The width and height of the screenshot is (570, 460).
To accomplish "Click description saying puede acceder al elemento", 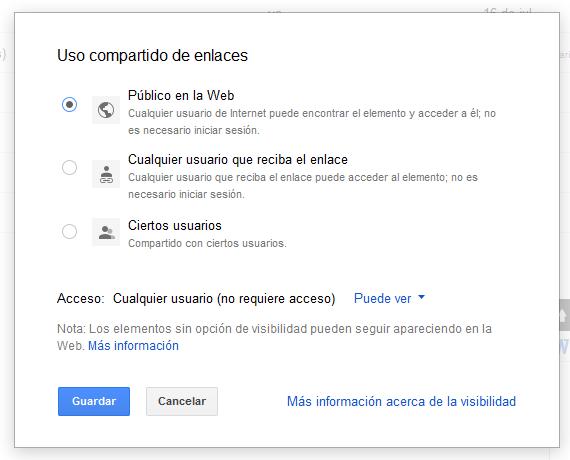I will coord(303,185).
